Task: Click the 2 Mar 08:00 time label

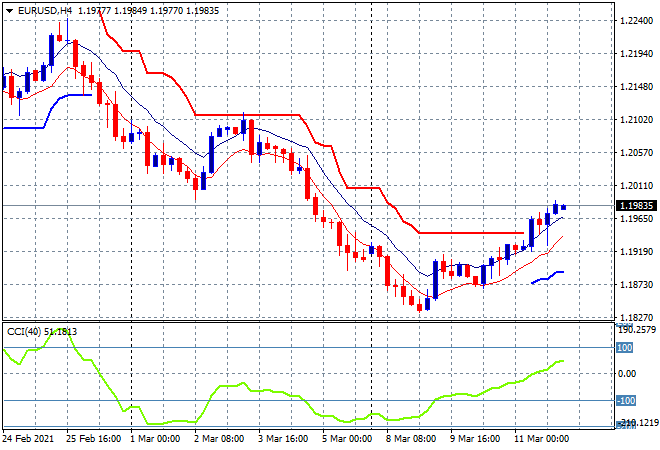Action: pos(219,439)
